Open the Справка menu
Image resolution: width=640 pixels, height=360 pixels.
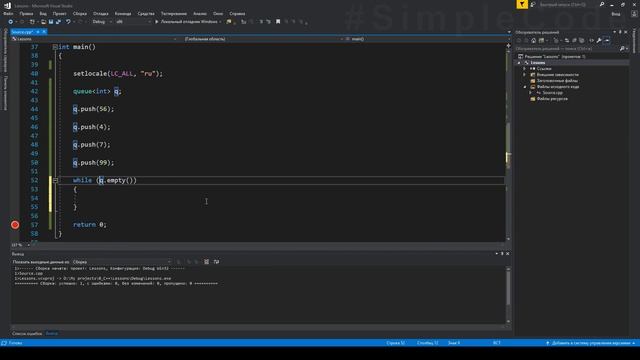point(237,13)
